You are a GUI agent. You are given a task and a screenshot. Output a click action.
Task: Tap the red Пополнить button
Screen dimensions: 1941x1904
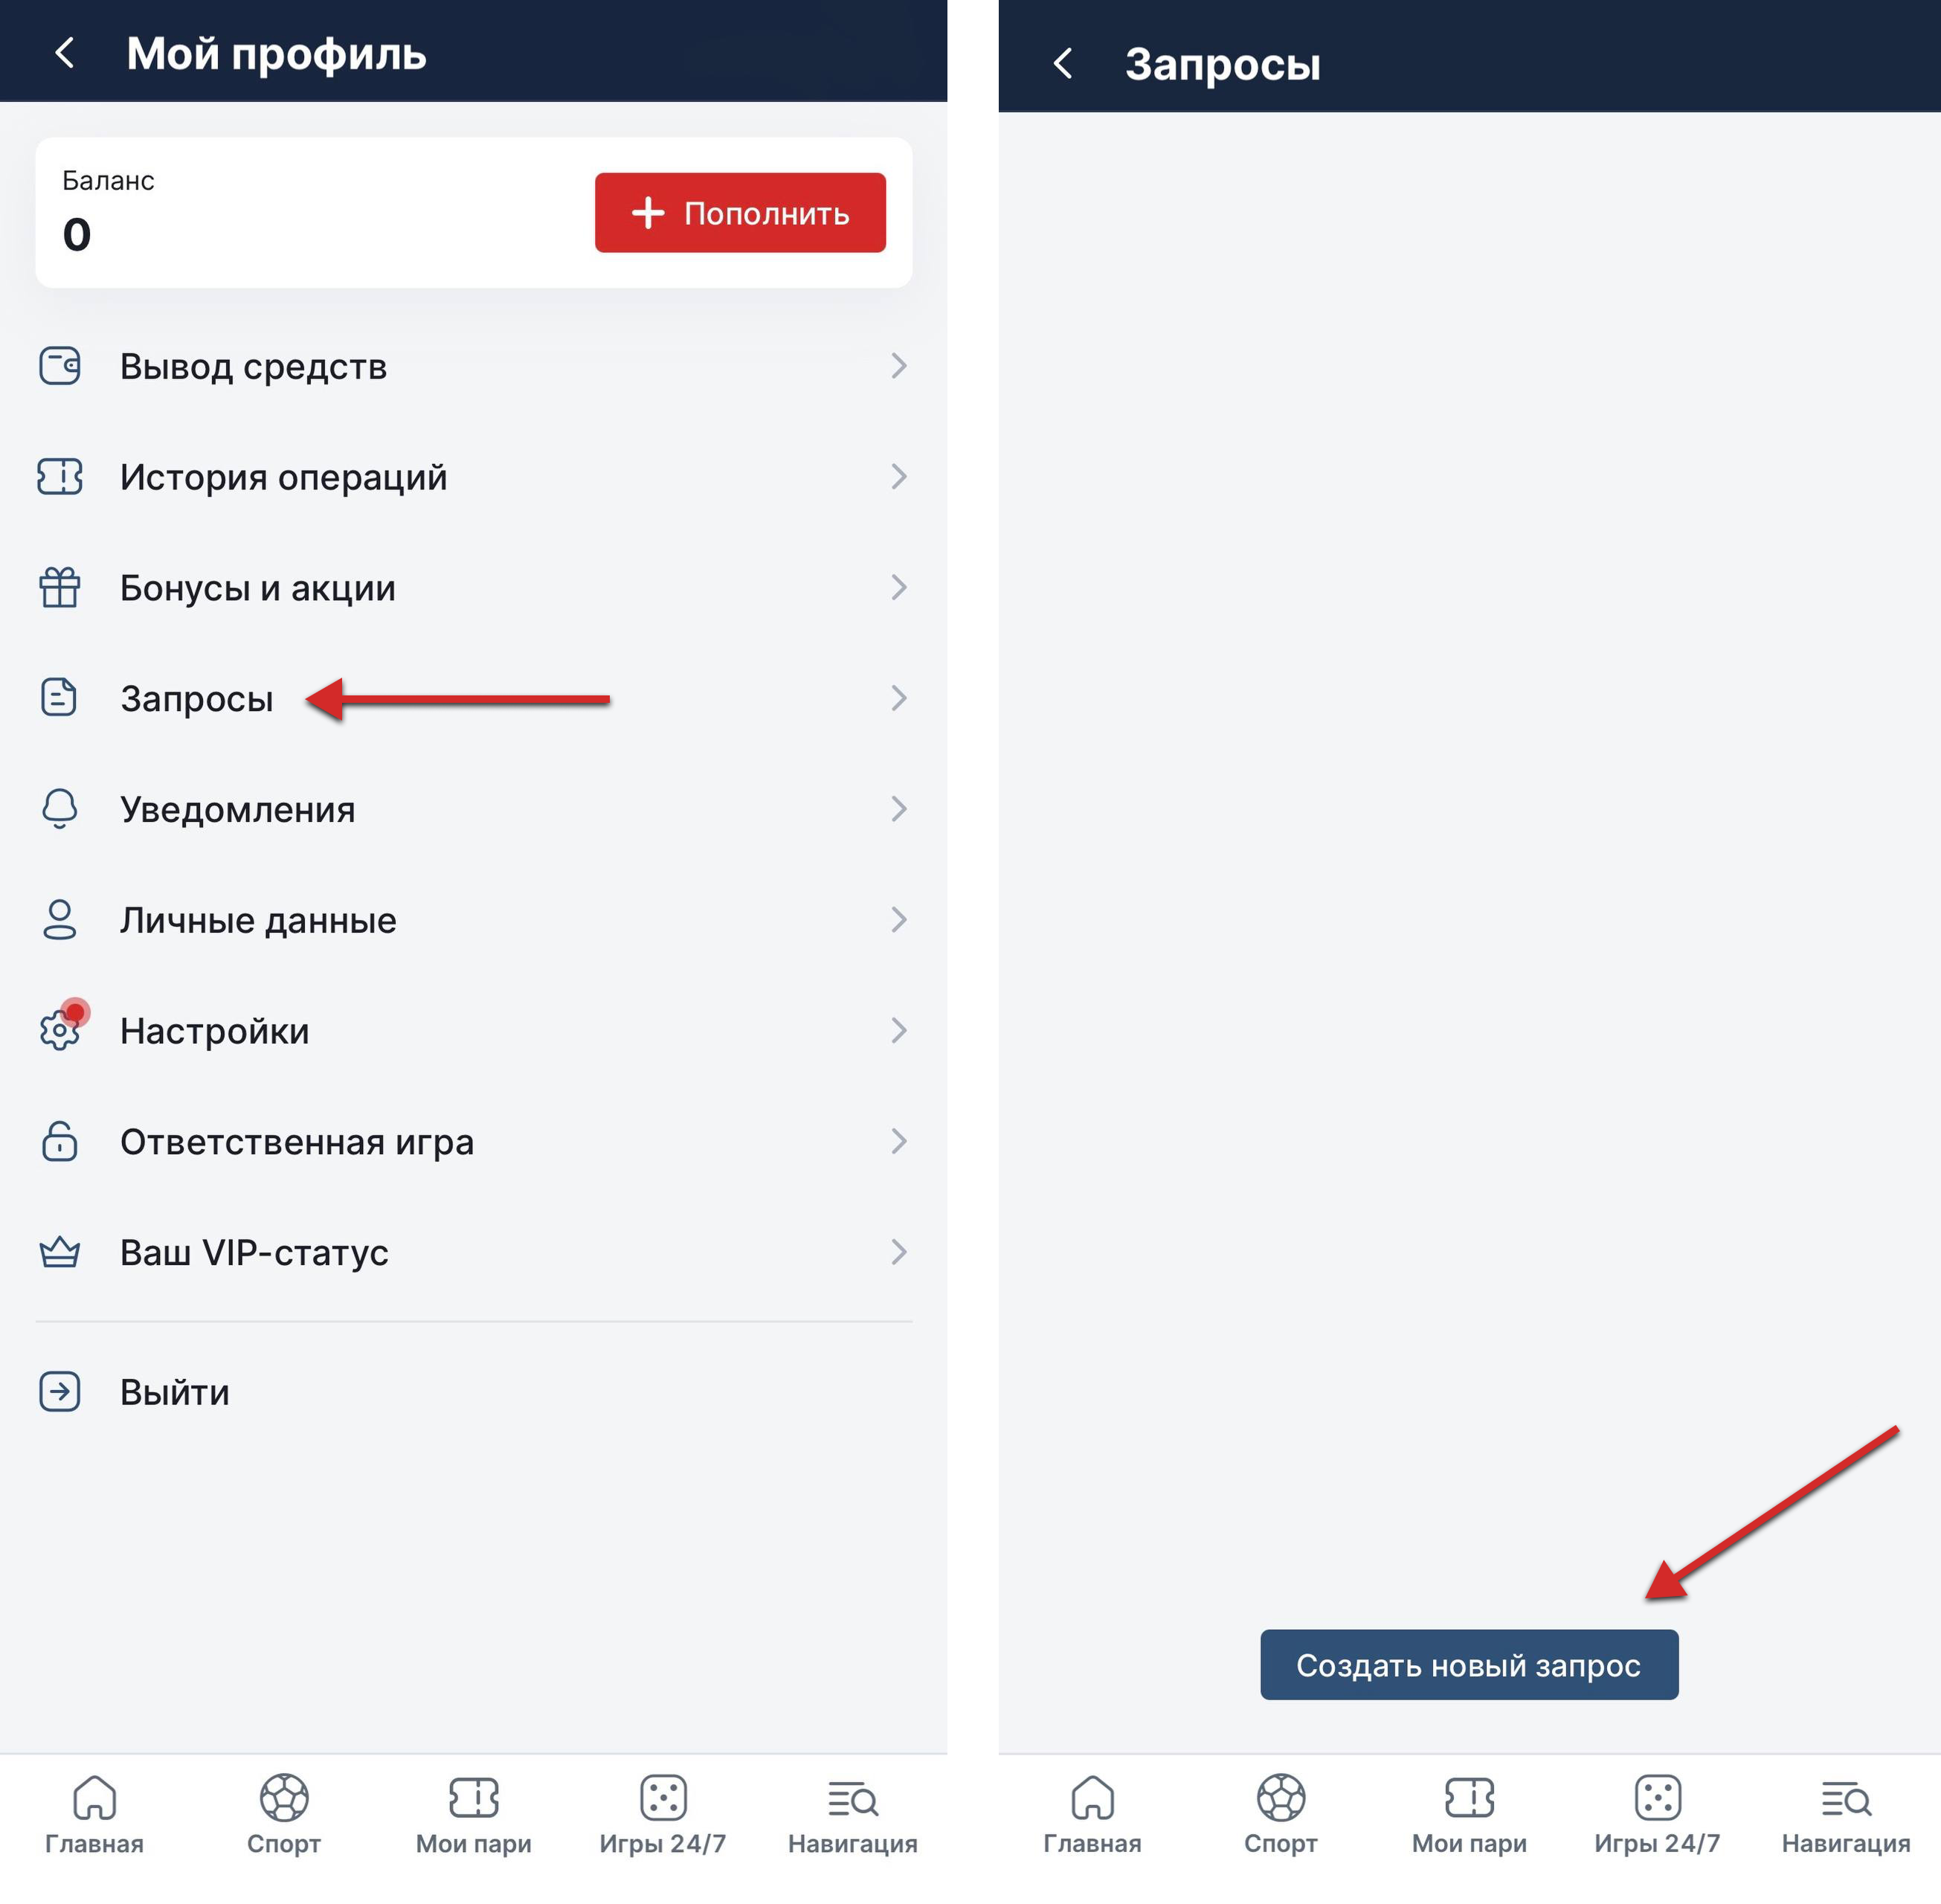click(x=740, y=213)
